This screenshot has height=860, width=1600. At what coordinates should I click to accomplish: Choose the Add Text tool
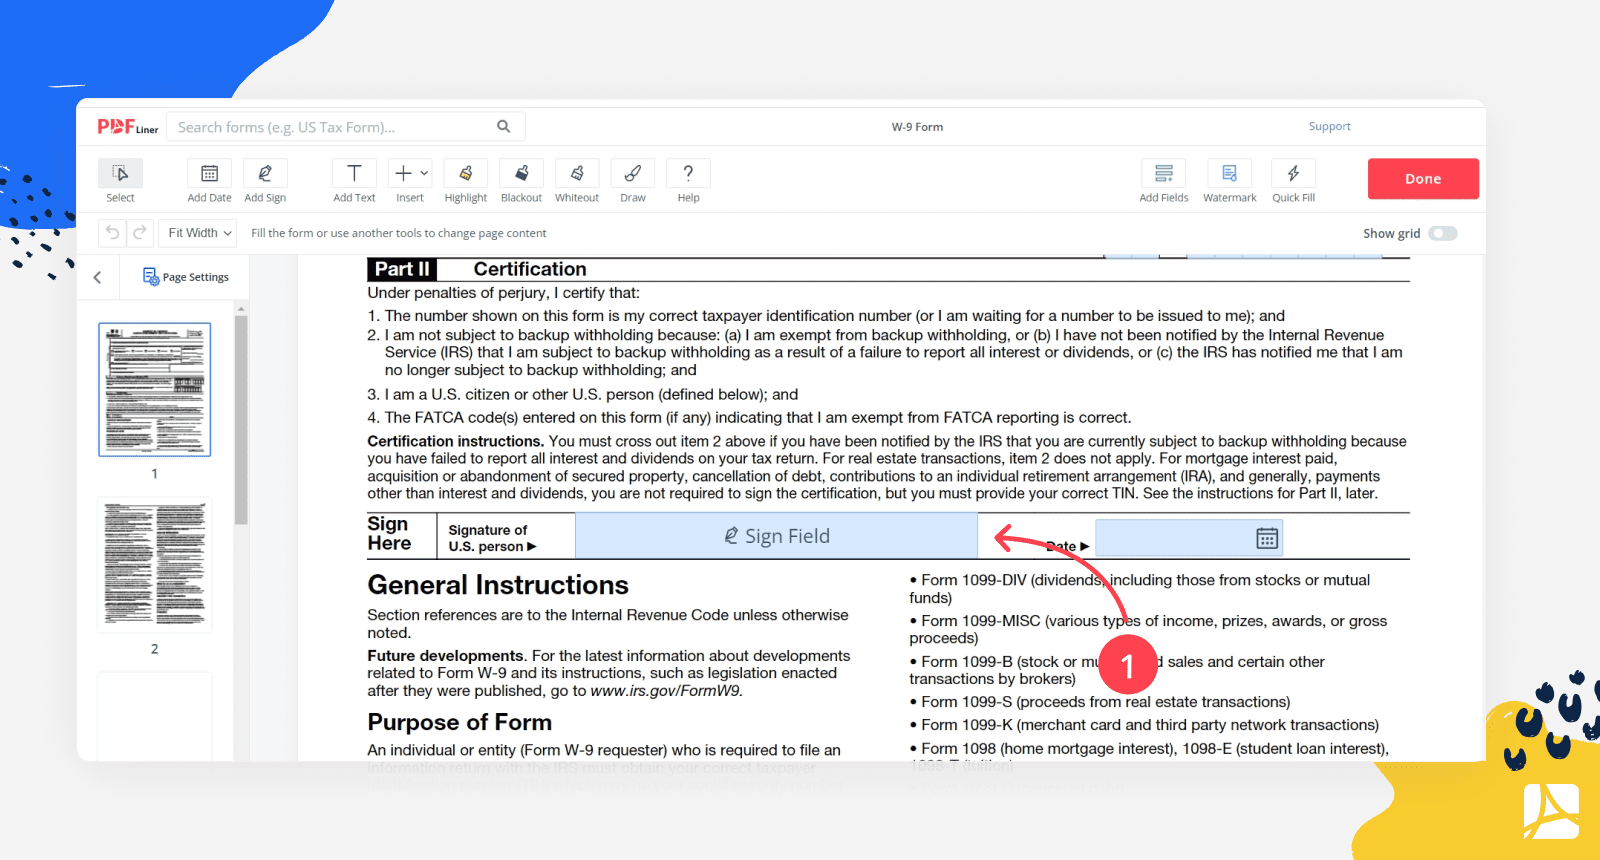point(354,173)
